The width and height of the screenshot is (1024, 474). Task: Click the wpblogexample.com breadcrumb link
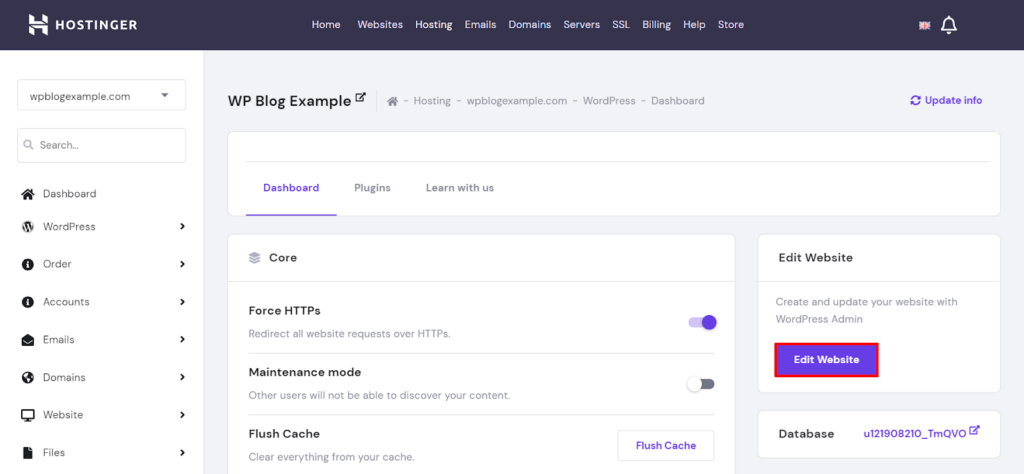[517, 101]
